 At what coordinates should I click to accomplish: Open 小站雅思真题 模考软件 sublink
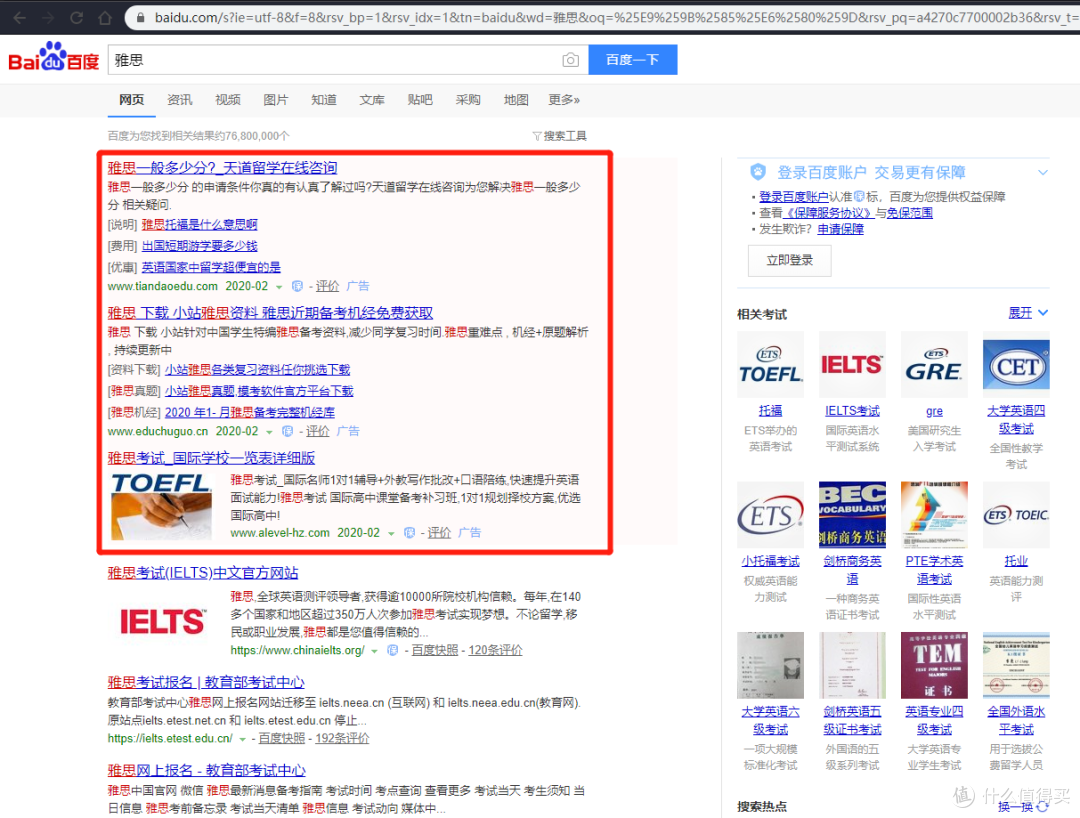259,391
